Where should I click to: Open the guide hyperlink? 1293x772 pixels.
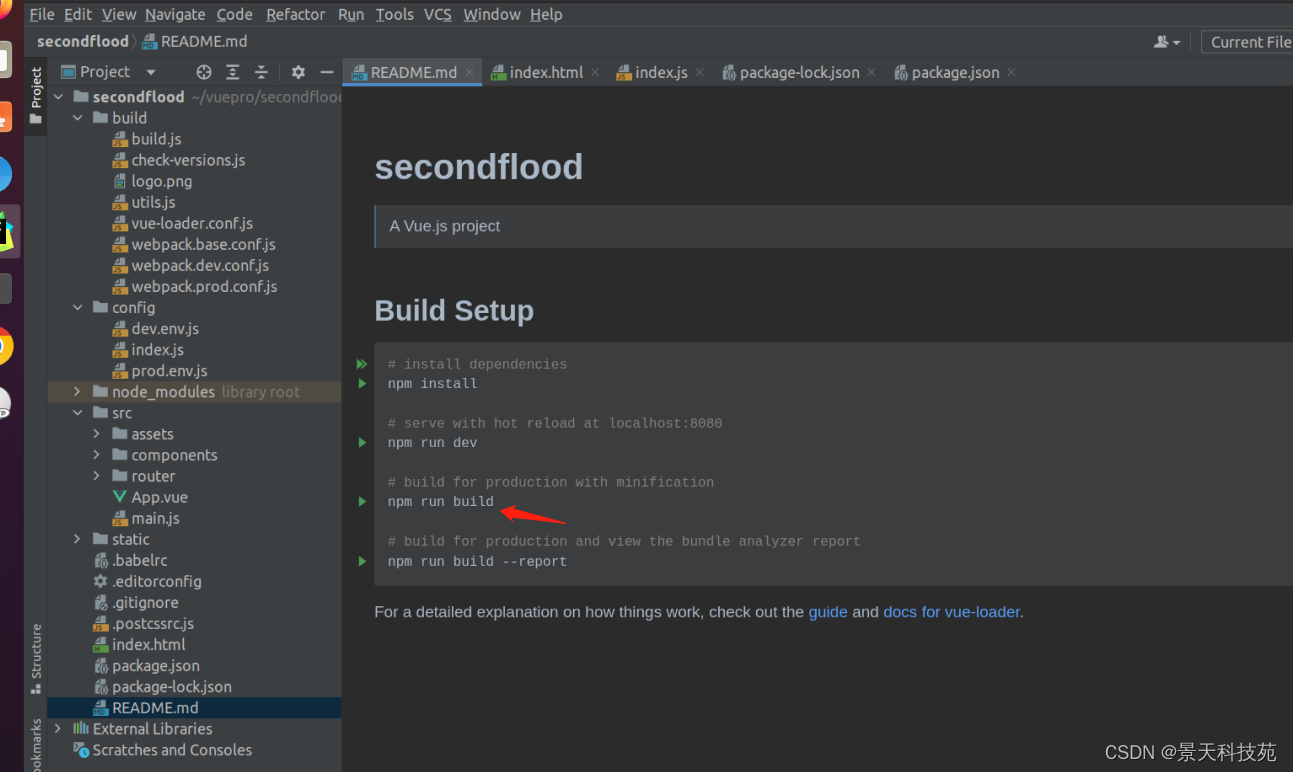point(827,612)
